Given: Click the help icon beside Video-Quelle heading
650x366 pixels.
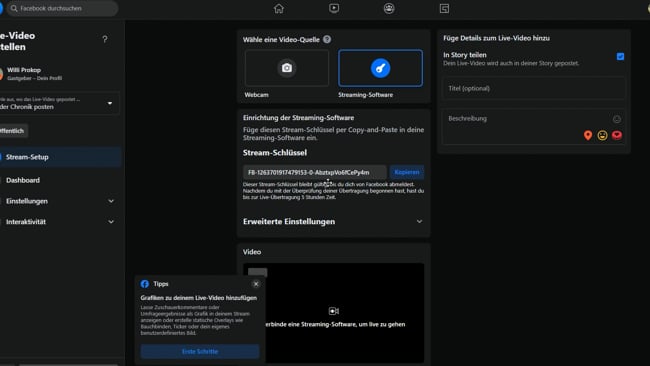Looking at the screenshot, I should pyautogui.click(x=327, y=39).
